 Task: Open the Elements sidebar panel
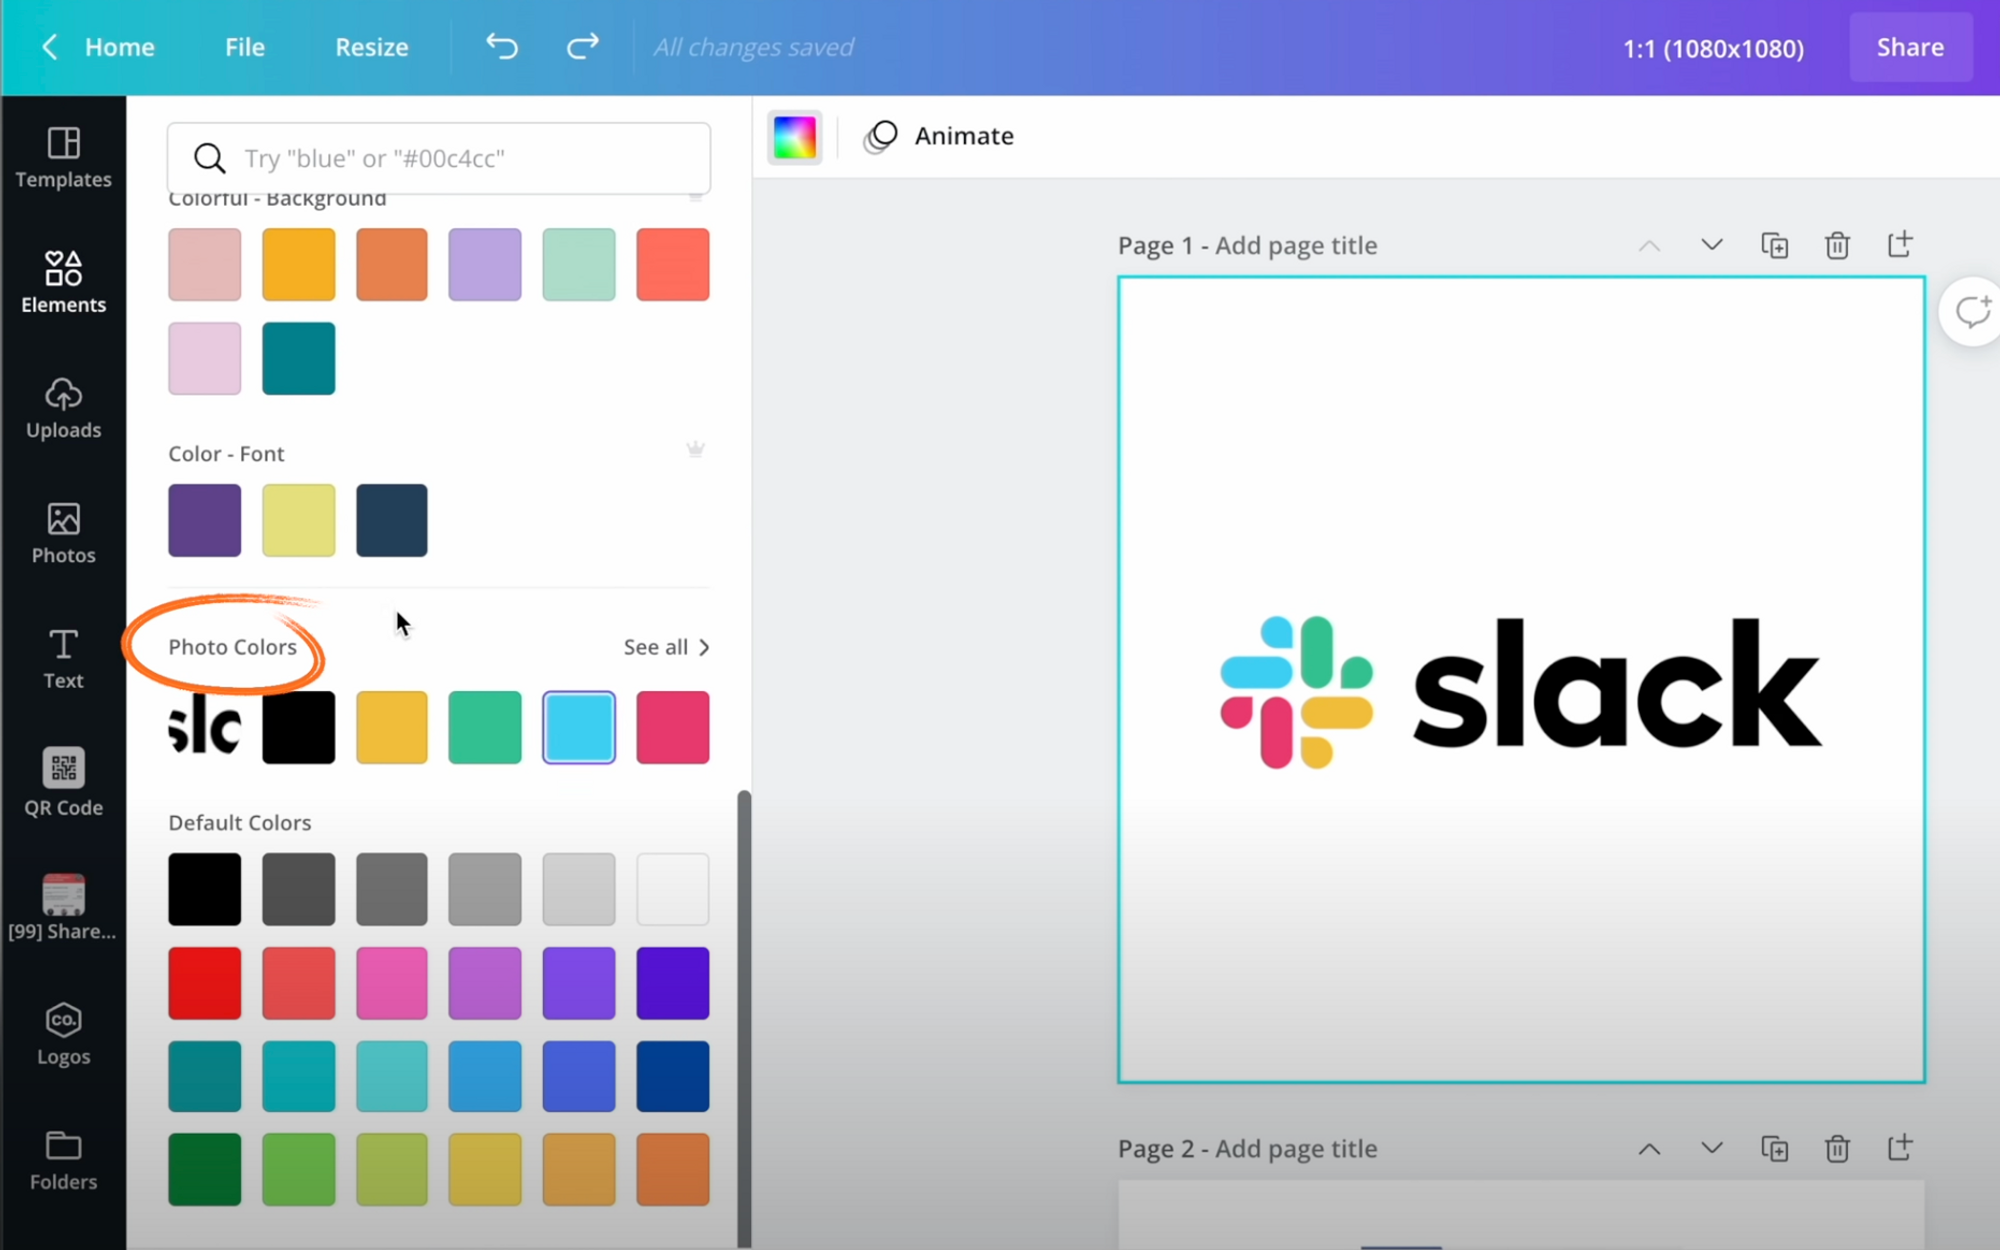tap(63, 283)
